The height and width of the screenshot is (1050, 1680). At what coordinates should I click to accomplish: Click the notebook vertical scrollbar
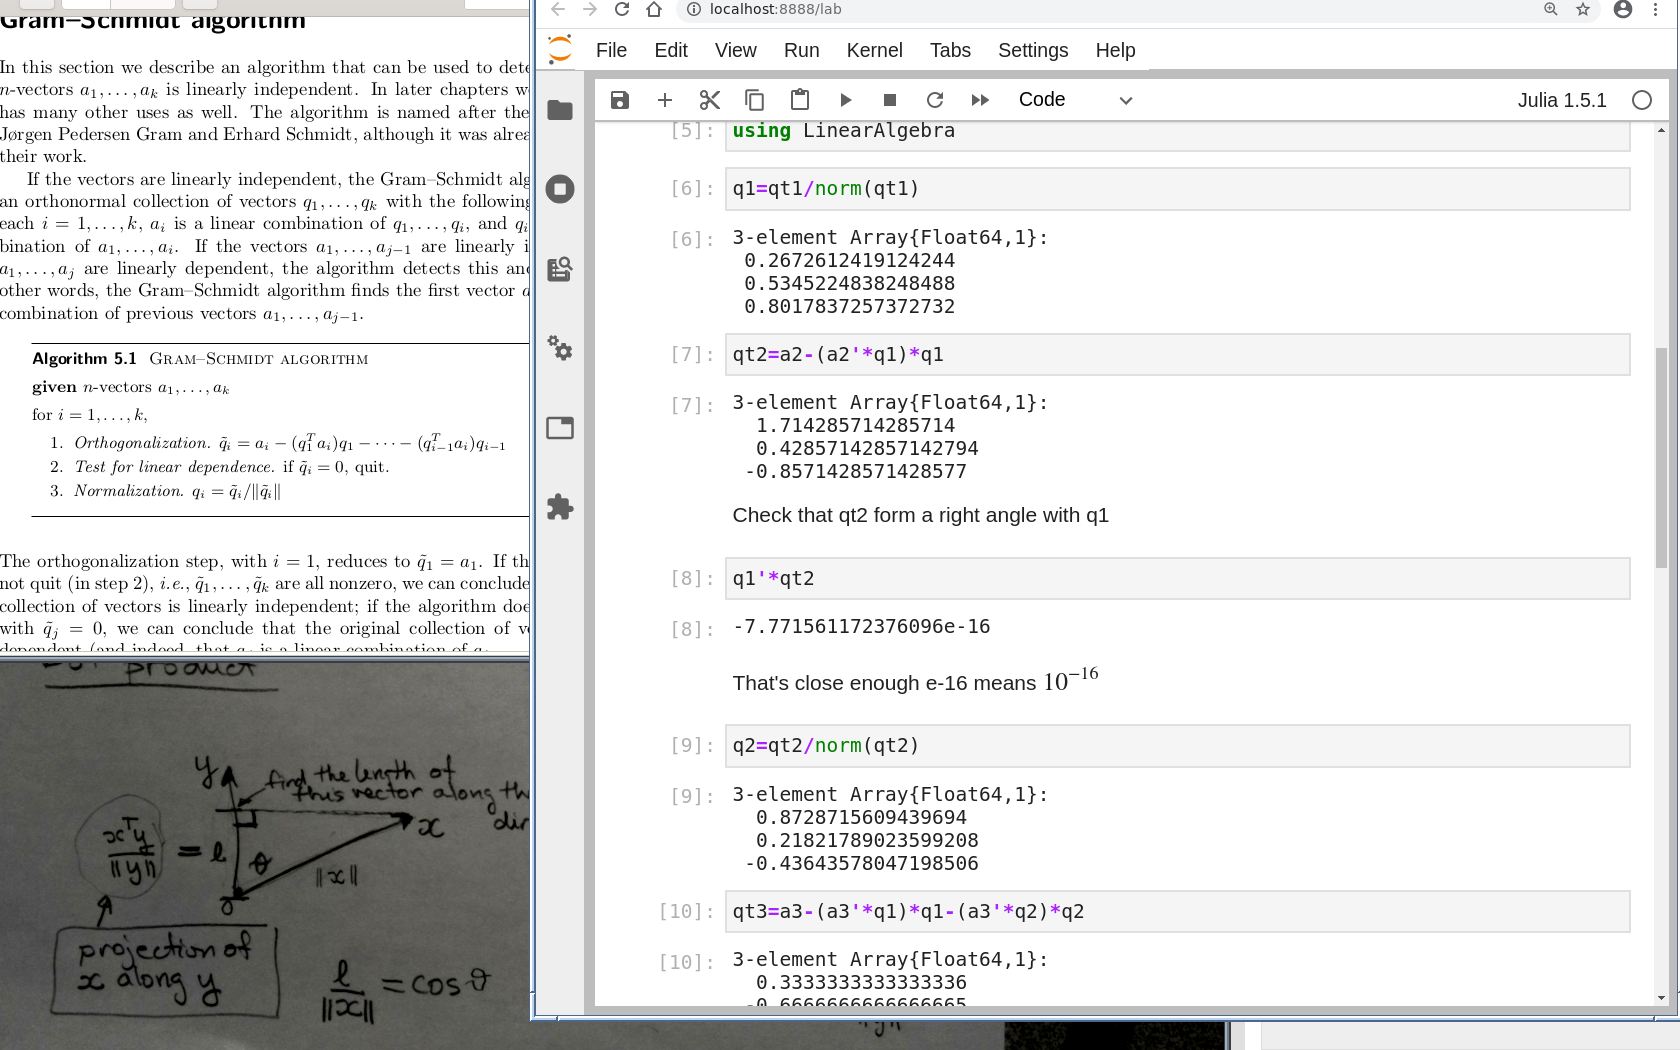click(x=1661, y=460)
